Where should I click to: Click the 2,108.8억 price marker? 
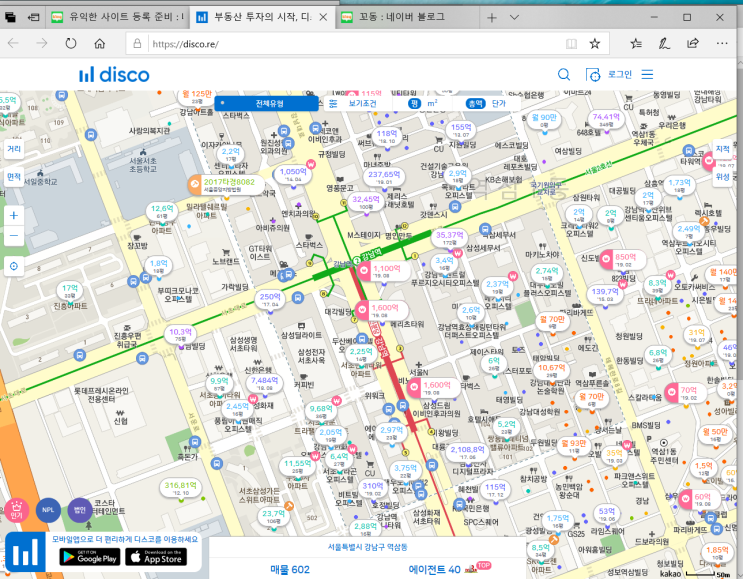click(x=468, y=452)
